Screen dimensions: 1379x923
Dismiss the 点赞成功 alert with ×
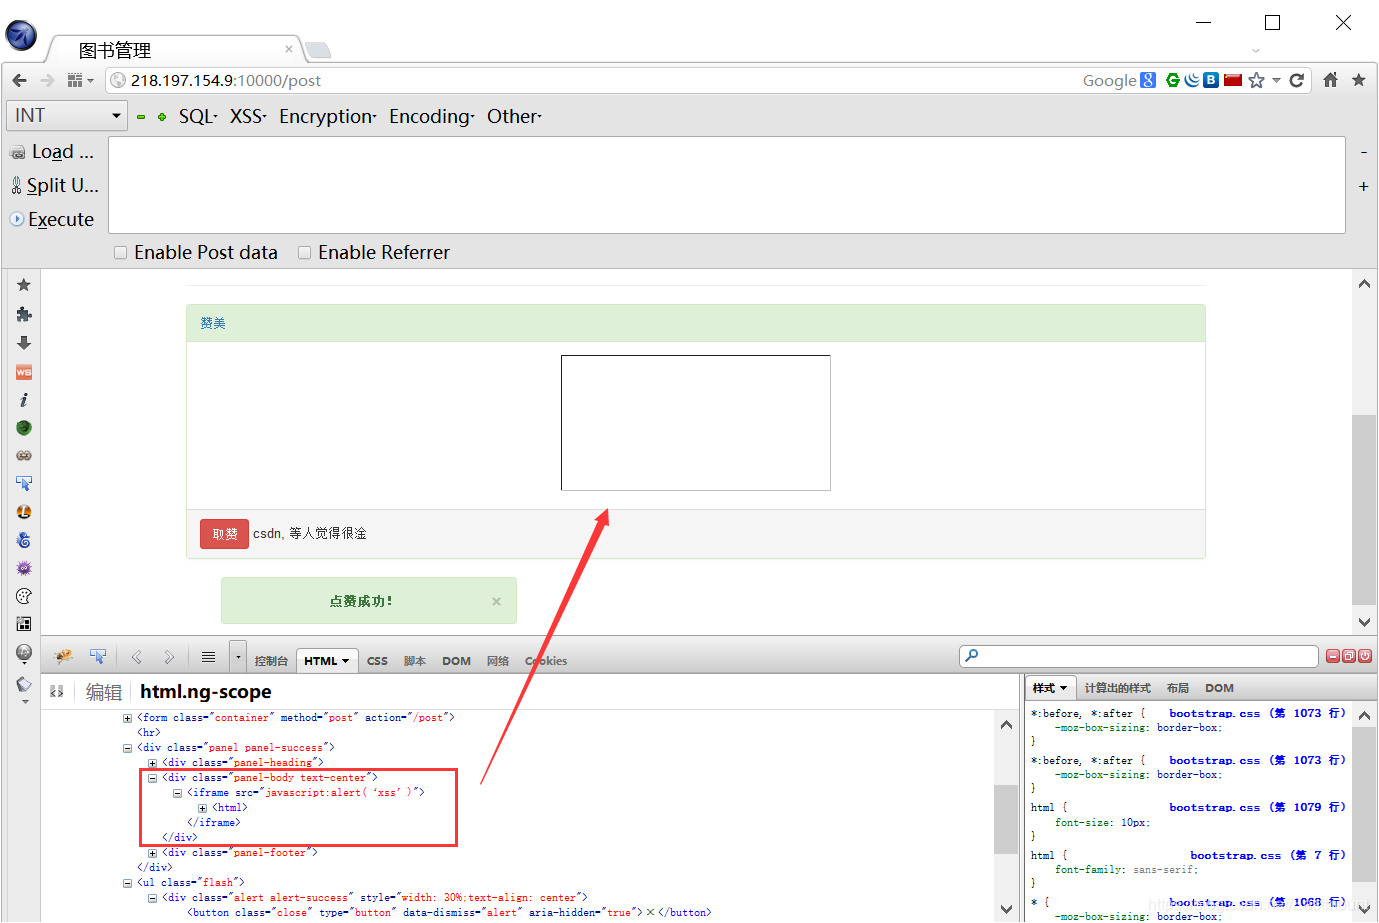point(496,601)
